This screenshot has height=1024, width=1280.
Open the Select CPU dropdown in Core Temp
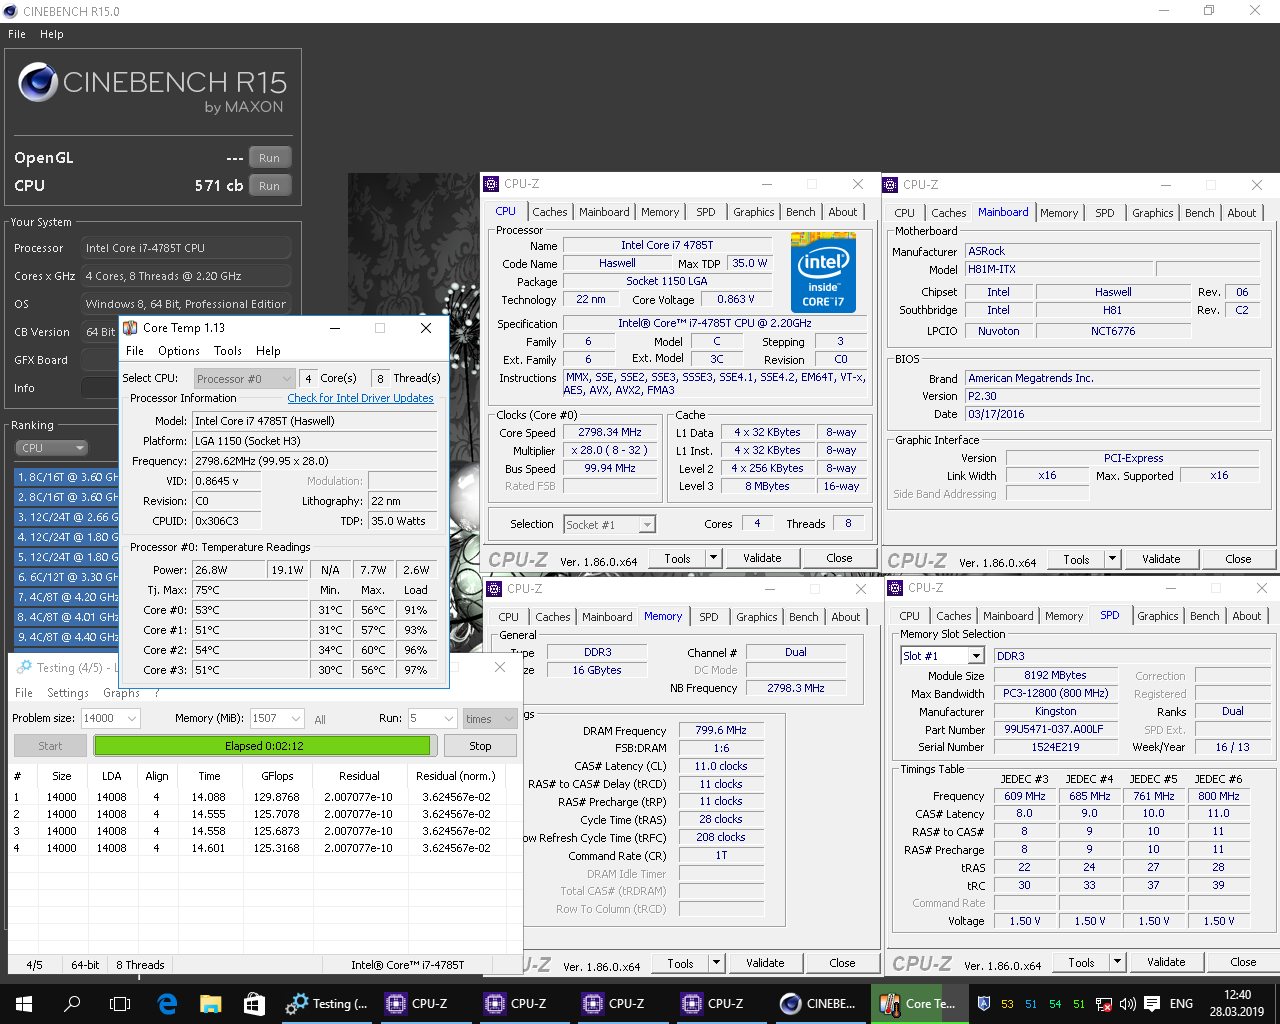coord(244,379)
